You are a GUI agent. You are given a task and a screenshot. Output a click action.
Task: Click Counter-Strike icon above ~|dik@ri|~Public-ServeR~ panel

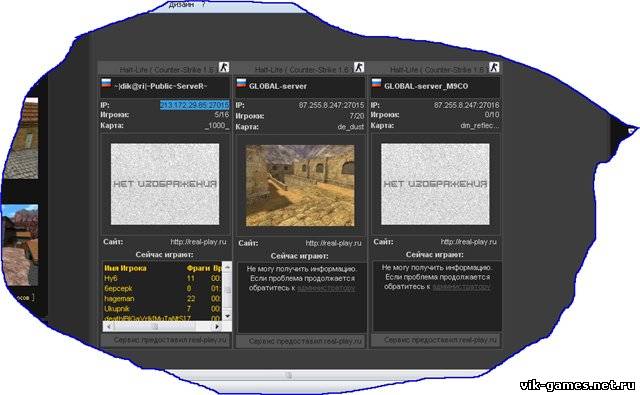coord(224,68)
